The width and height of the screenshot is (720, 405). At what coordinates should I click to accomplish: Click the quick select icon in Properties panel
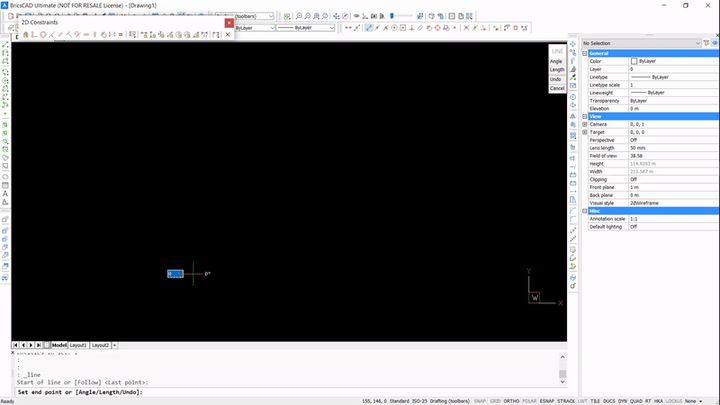coord(706,43)
